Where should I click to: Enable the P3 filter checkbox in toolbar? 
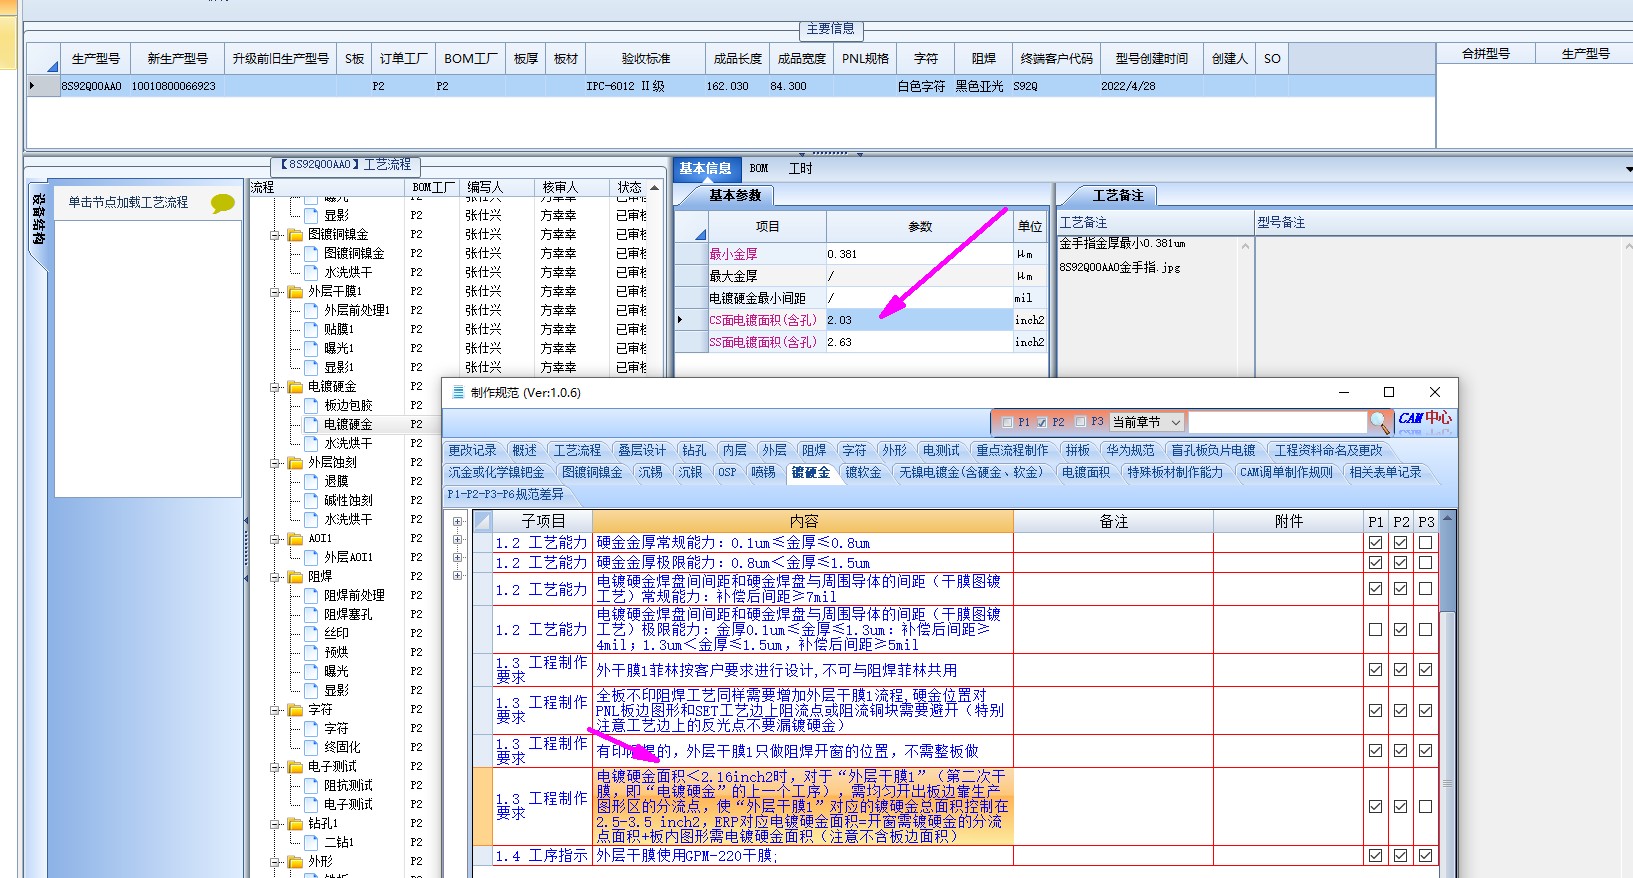[x=1080, y=422]
